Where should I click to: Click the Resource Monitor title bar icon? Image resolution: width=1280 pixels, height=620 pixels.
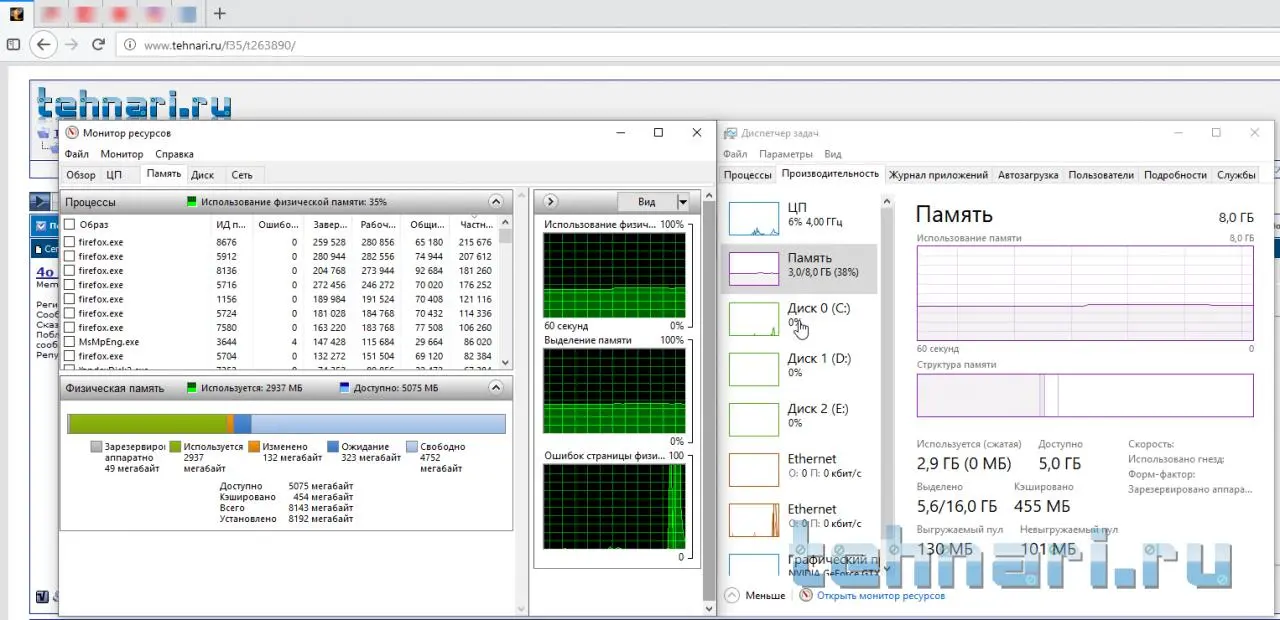[x=71, y=133]
